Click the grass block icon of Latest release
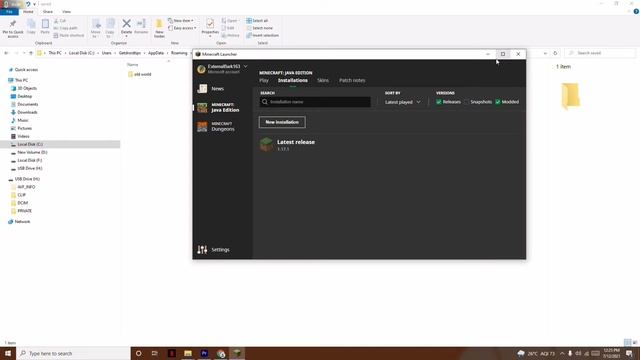640x360 pixels. click(267, 144)
